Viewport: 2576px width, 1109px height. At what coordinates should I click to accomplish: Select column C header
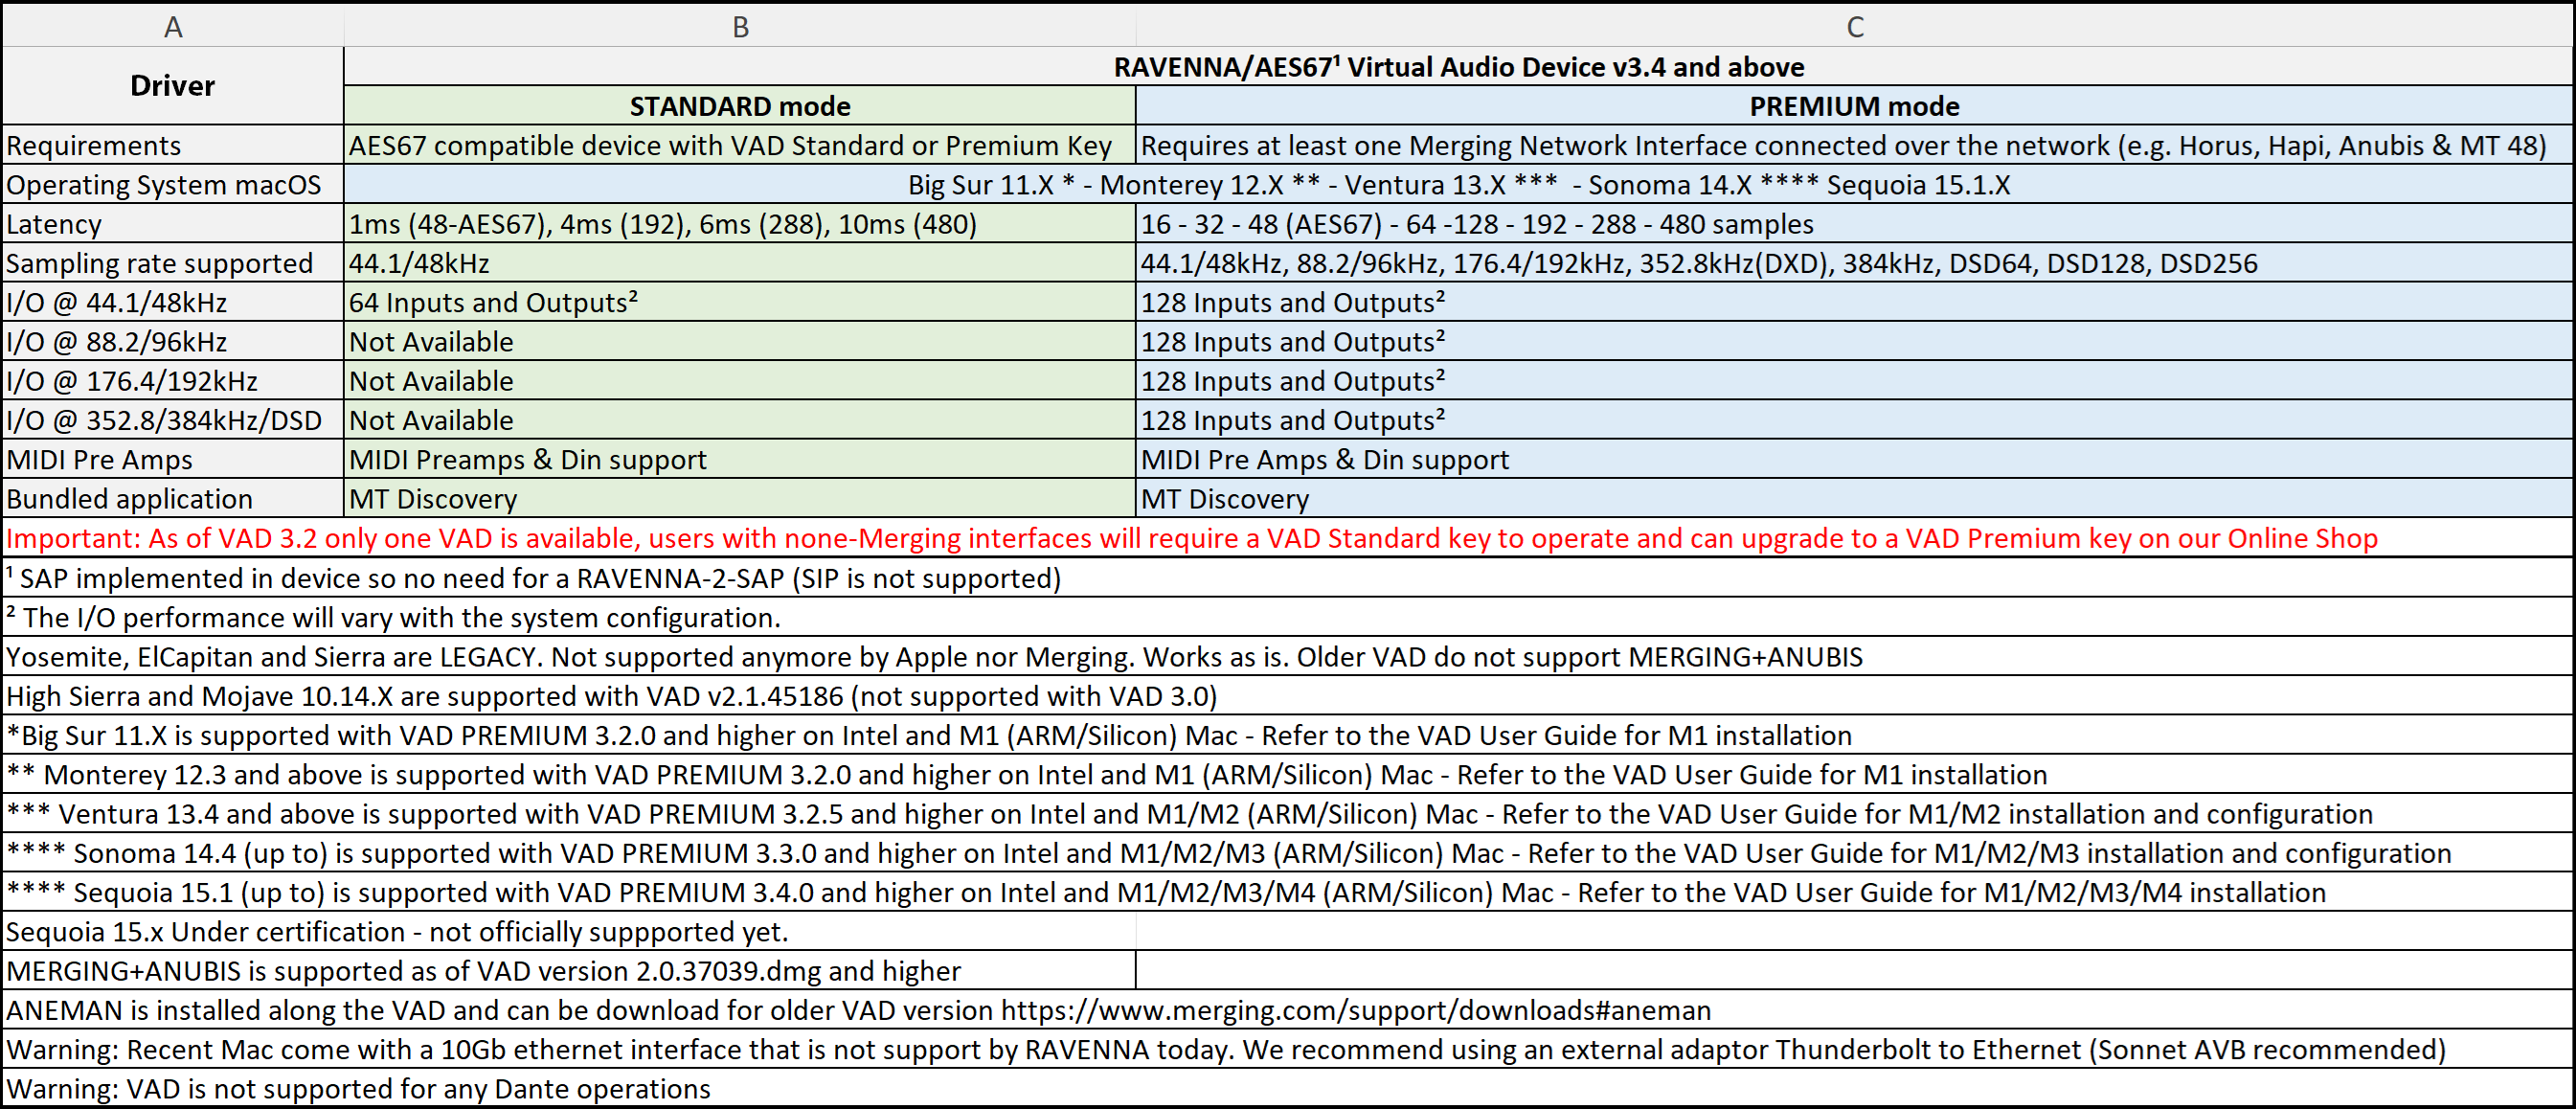[x=1855, y=26]
